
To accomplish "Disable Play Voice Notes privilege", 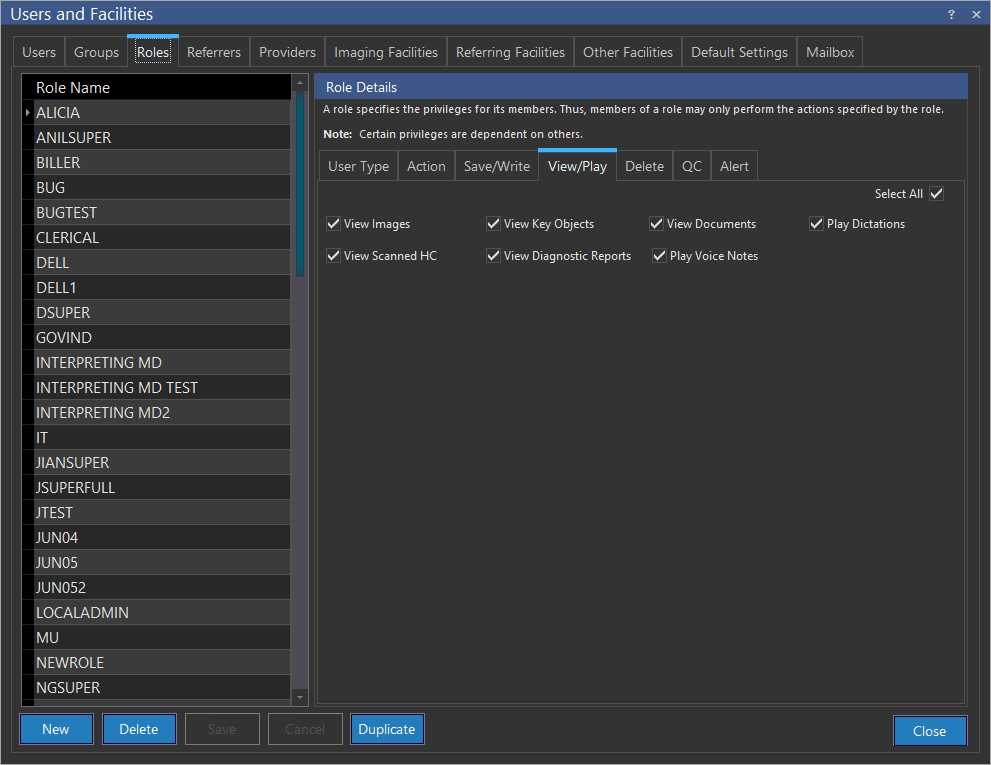I will 659,256.
